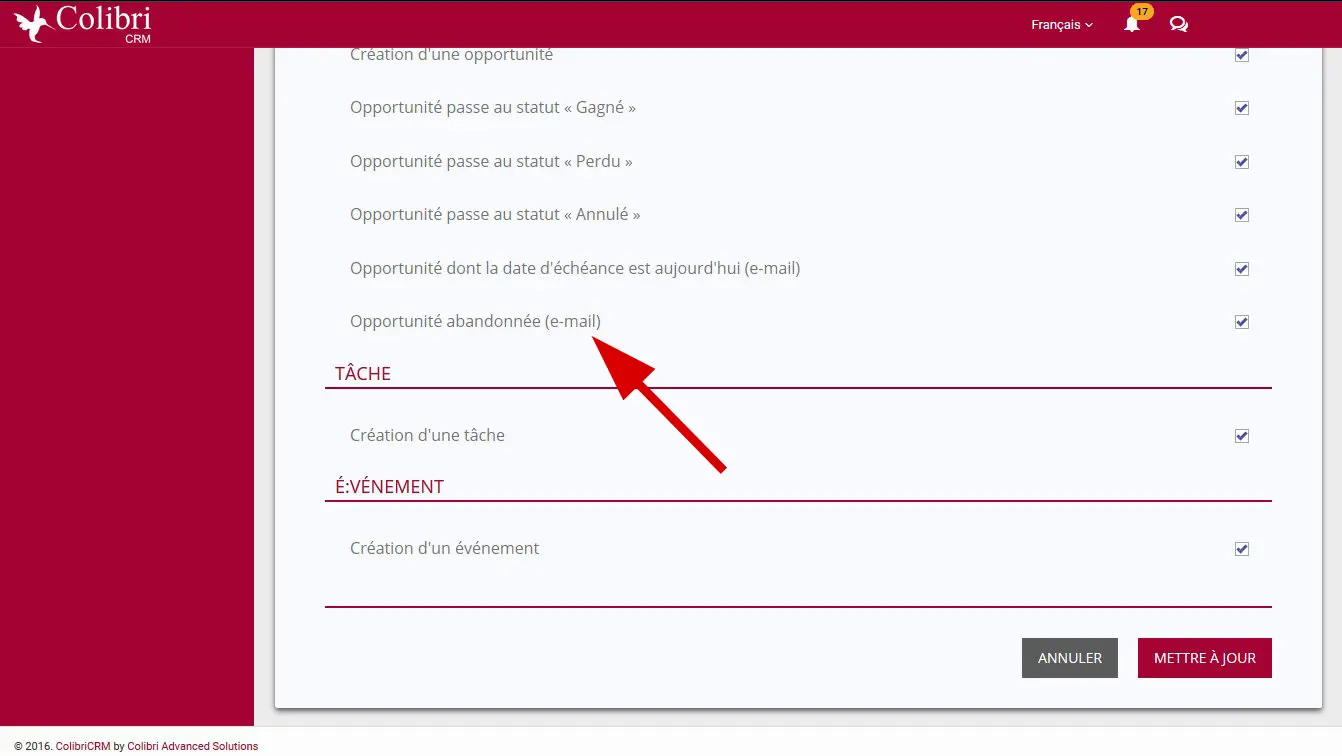Toggle the statut « Perdu » checkbox
Screen dimensions: 1342x756
pyautogui.click(x=1242, y=162)
